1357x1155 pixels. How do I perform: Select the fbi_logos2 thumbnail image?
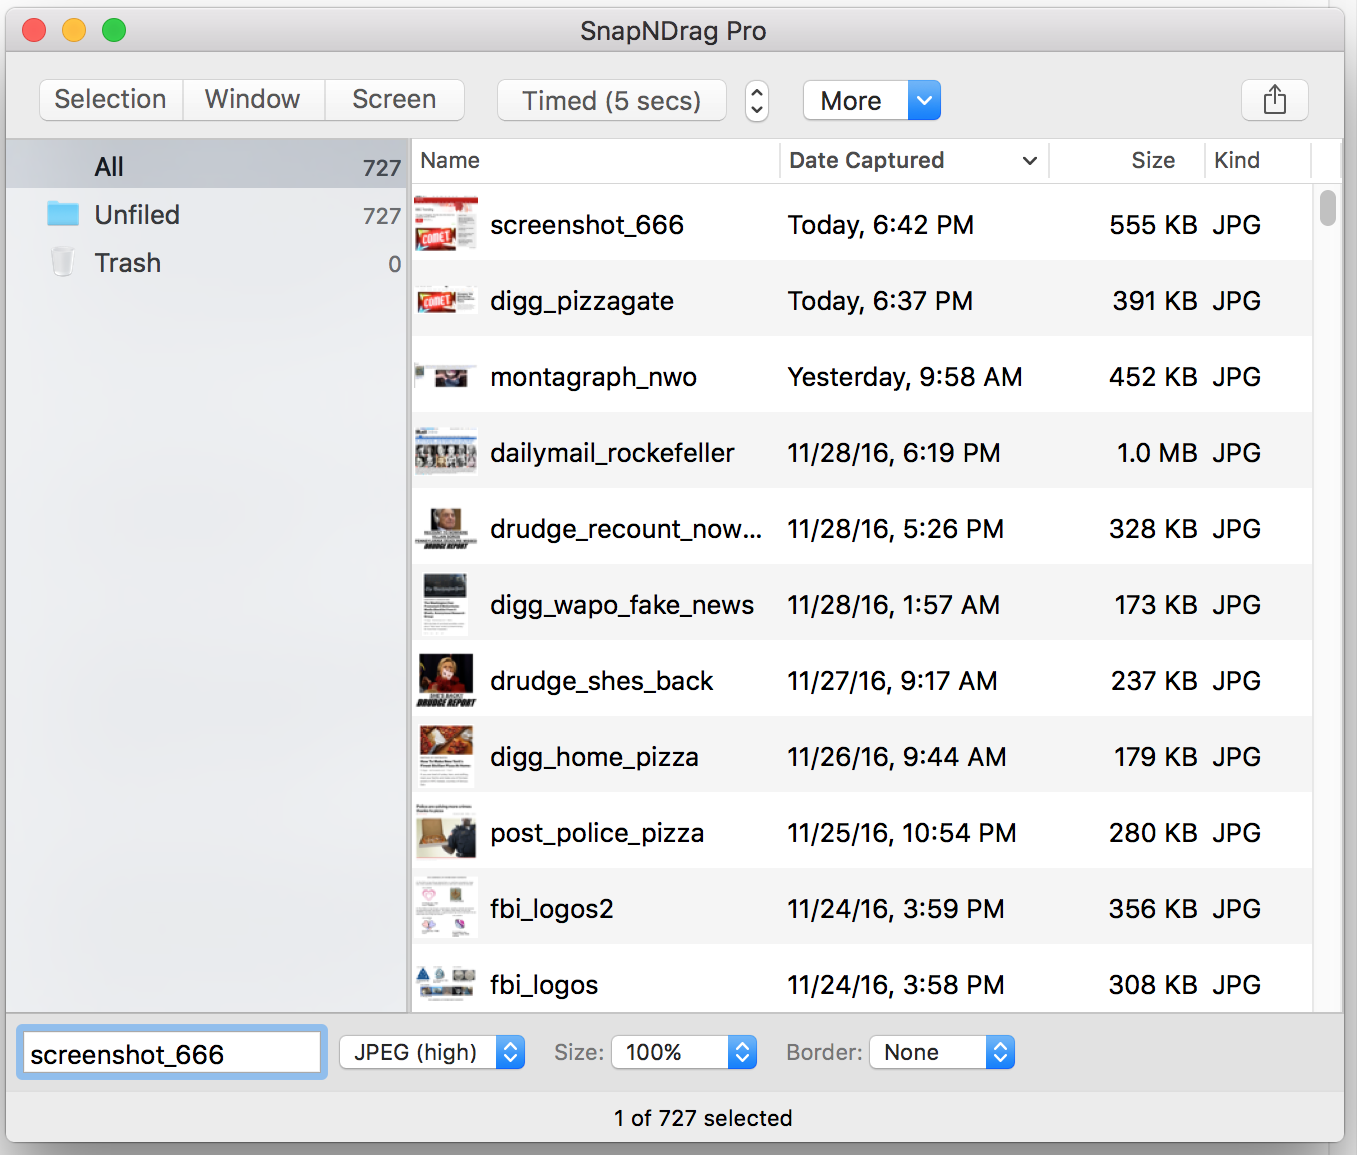446,908
